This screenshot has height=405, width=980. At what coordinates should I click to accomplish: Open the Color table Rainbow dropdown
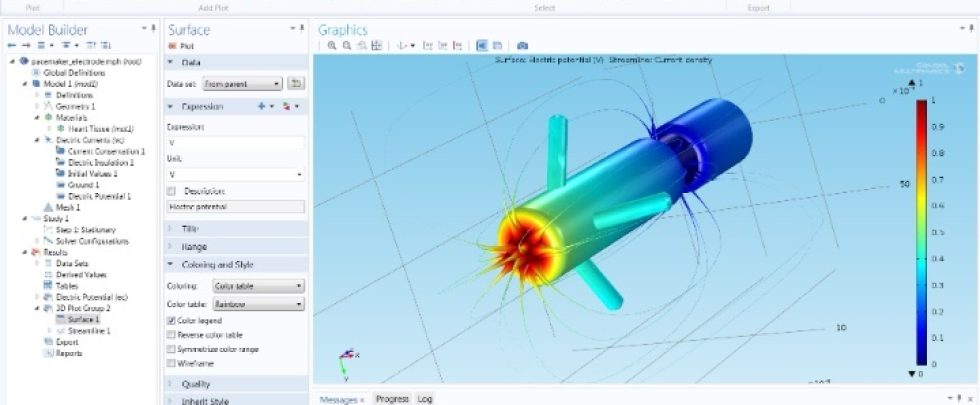[258, 304]
